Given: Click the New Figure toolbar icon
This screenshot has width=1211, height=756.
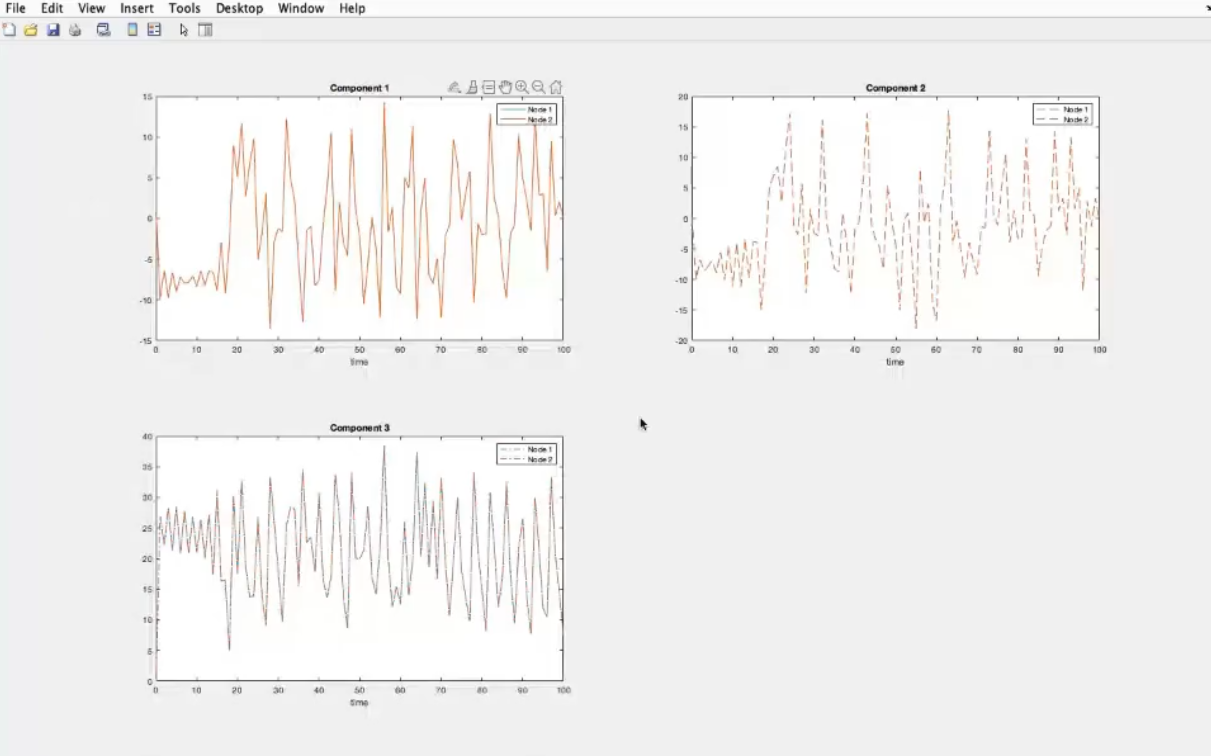Looking at the screenshot, I should 10,30.
